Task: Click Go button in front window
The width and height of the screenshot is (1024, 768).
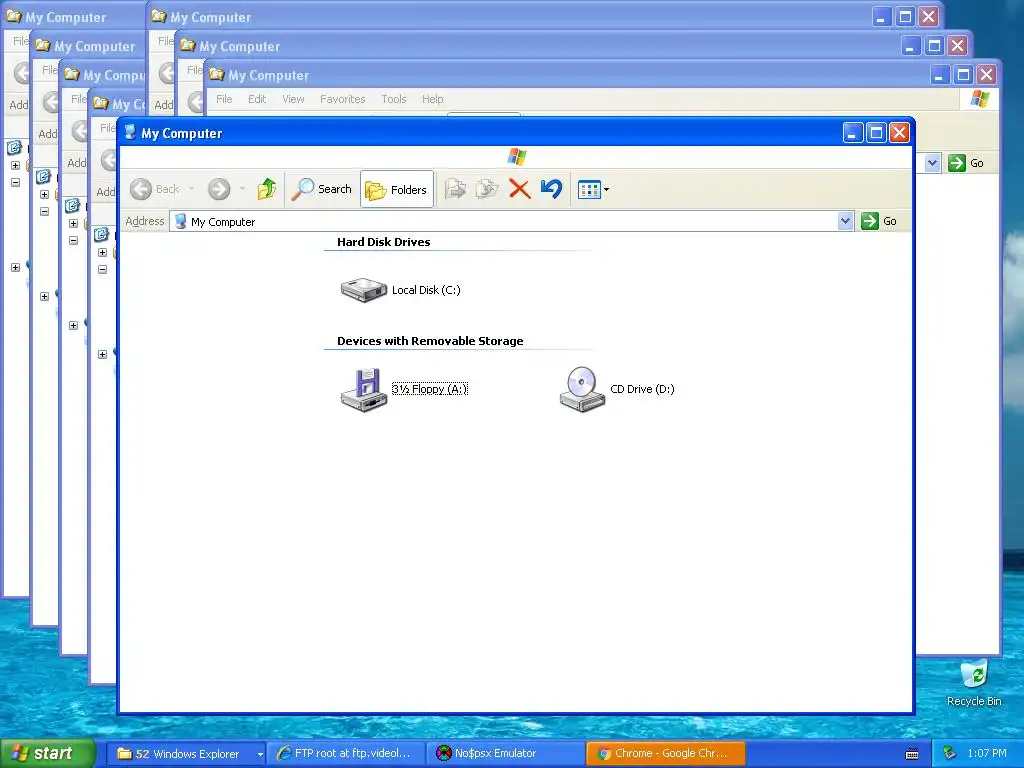Action: [880, 221]
